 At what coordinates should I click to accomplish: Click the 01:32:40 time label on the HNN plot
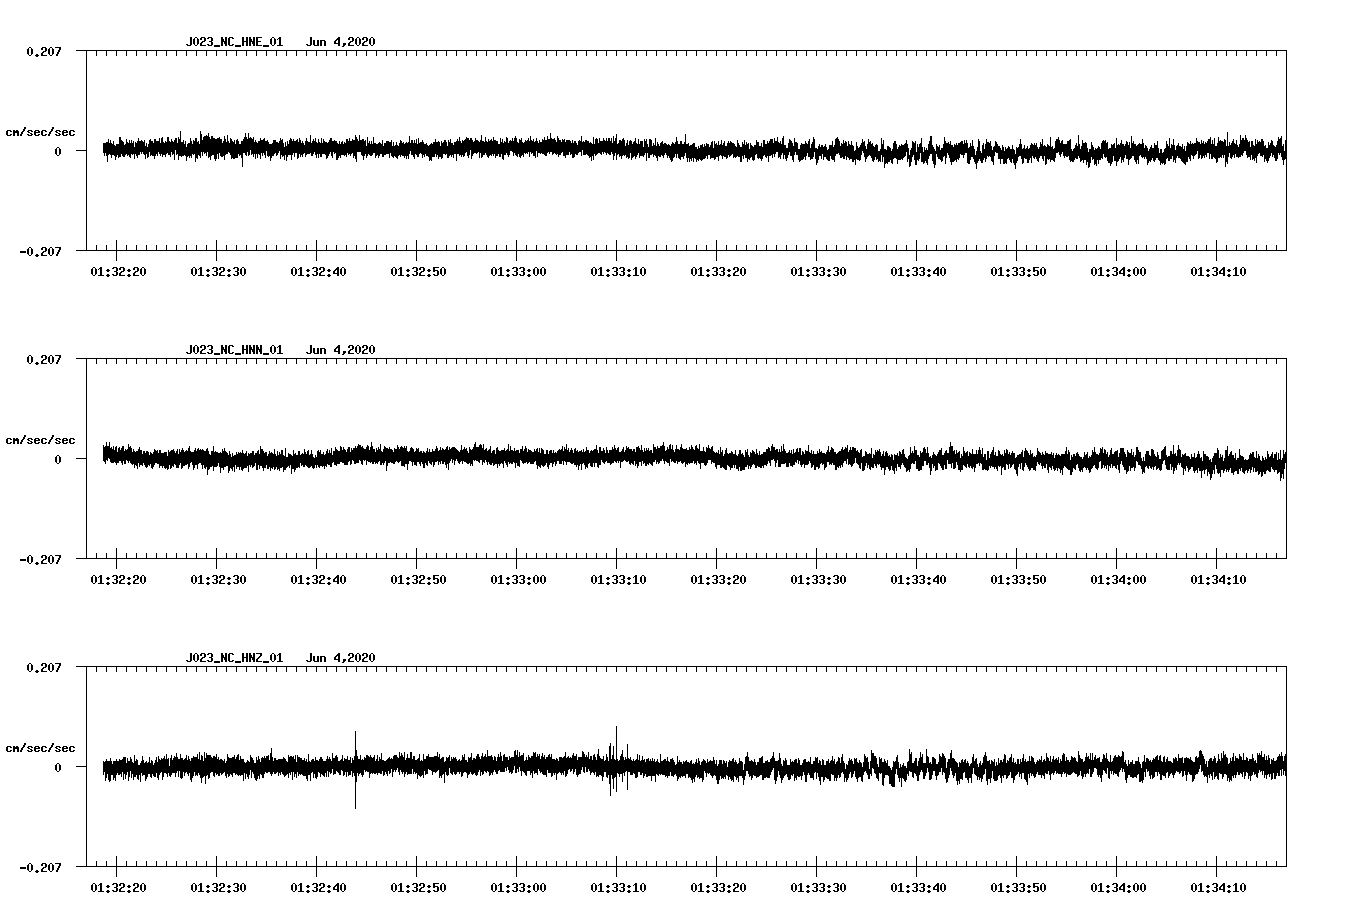pyautogui.click(x=318, y=580)
